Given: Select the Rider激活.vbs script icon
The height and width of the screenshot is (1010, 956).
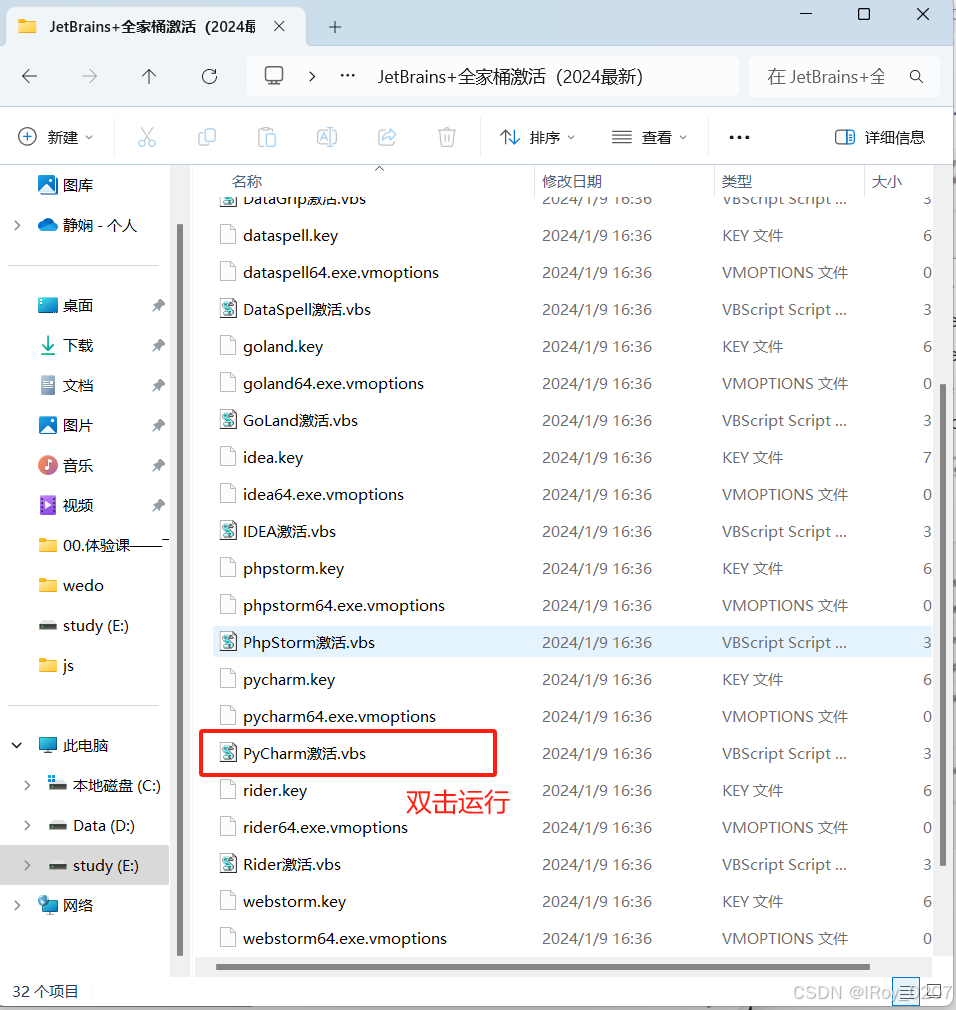Looking at the screenshot, I should [x=228, y=863].
